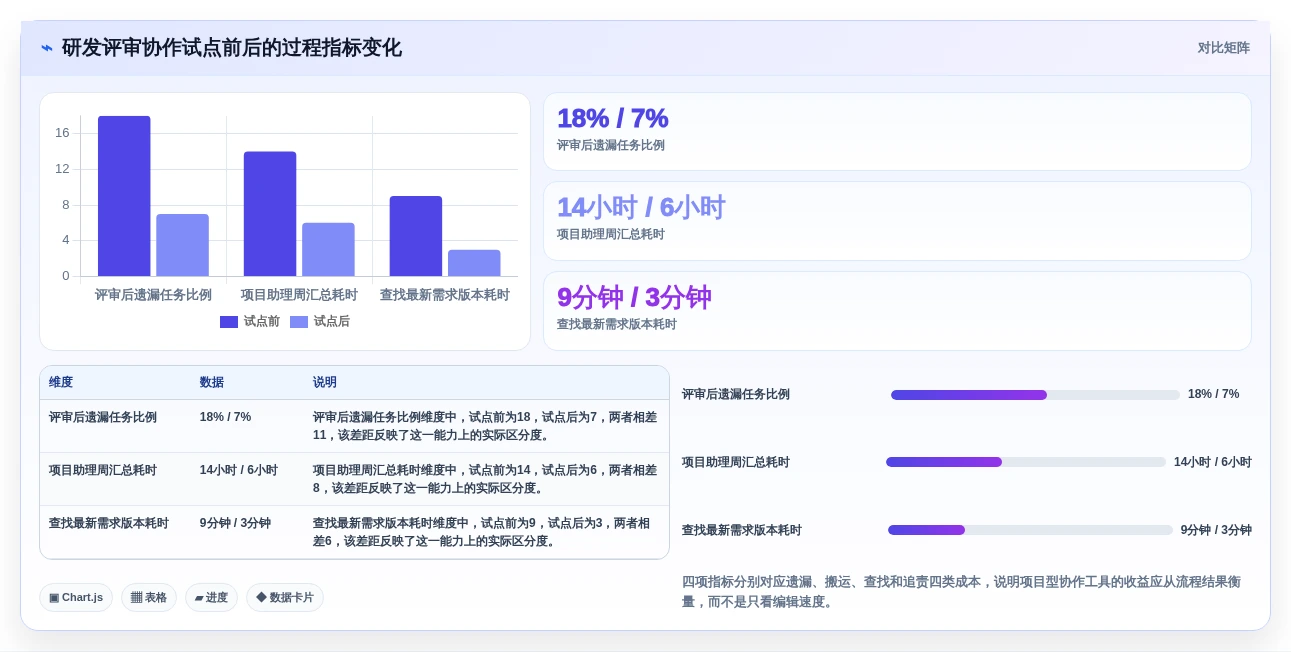Click the lightning icon beside the title
1291x652 pixels.
click(47, 48)
